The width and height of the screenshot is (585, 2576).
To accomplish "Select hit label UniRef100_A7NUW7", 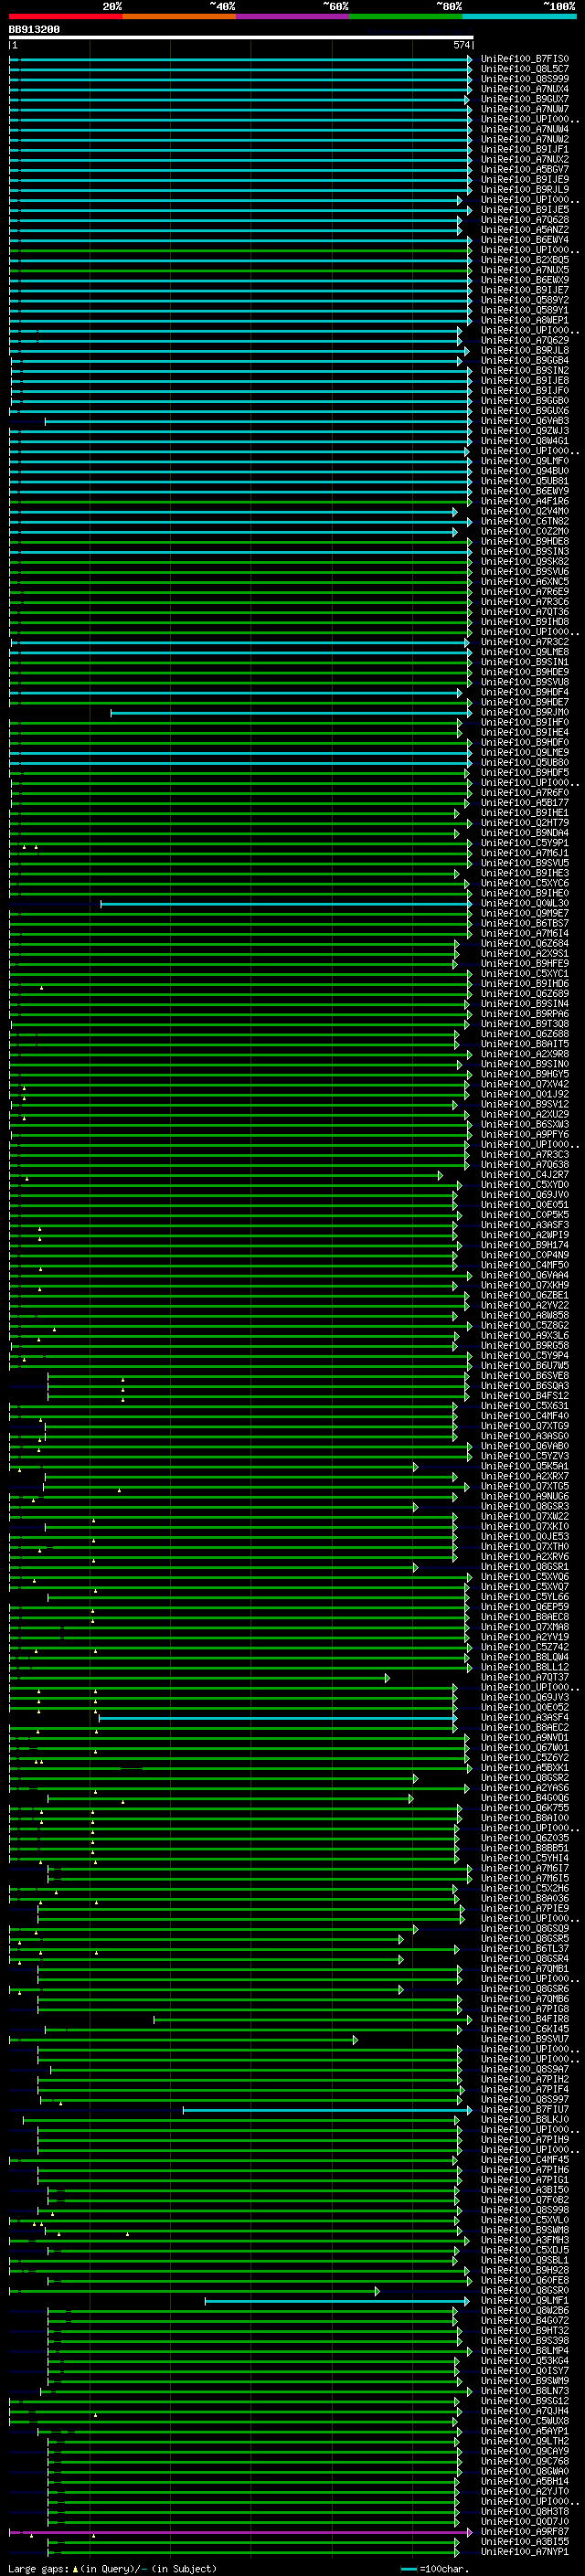I will 524,109.
